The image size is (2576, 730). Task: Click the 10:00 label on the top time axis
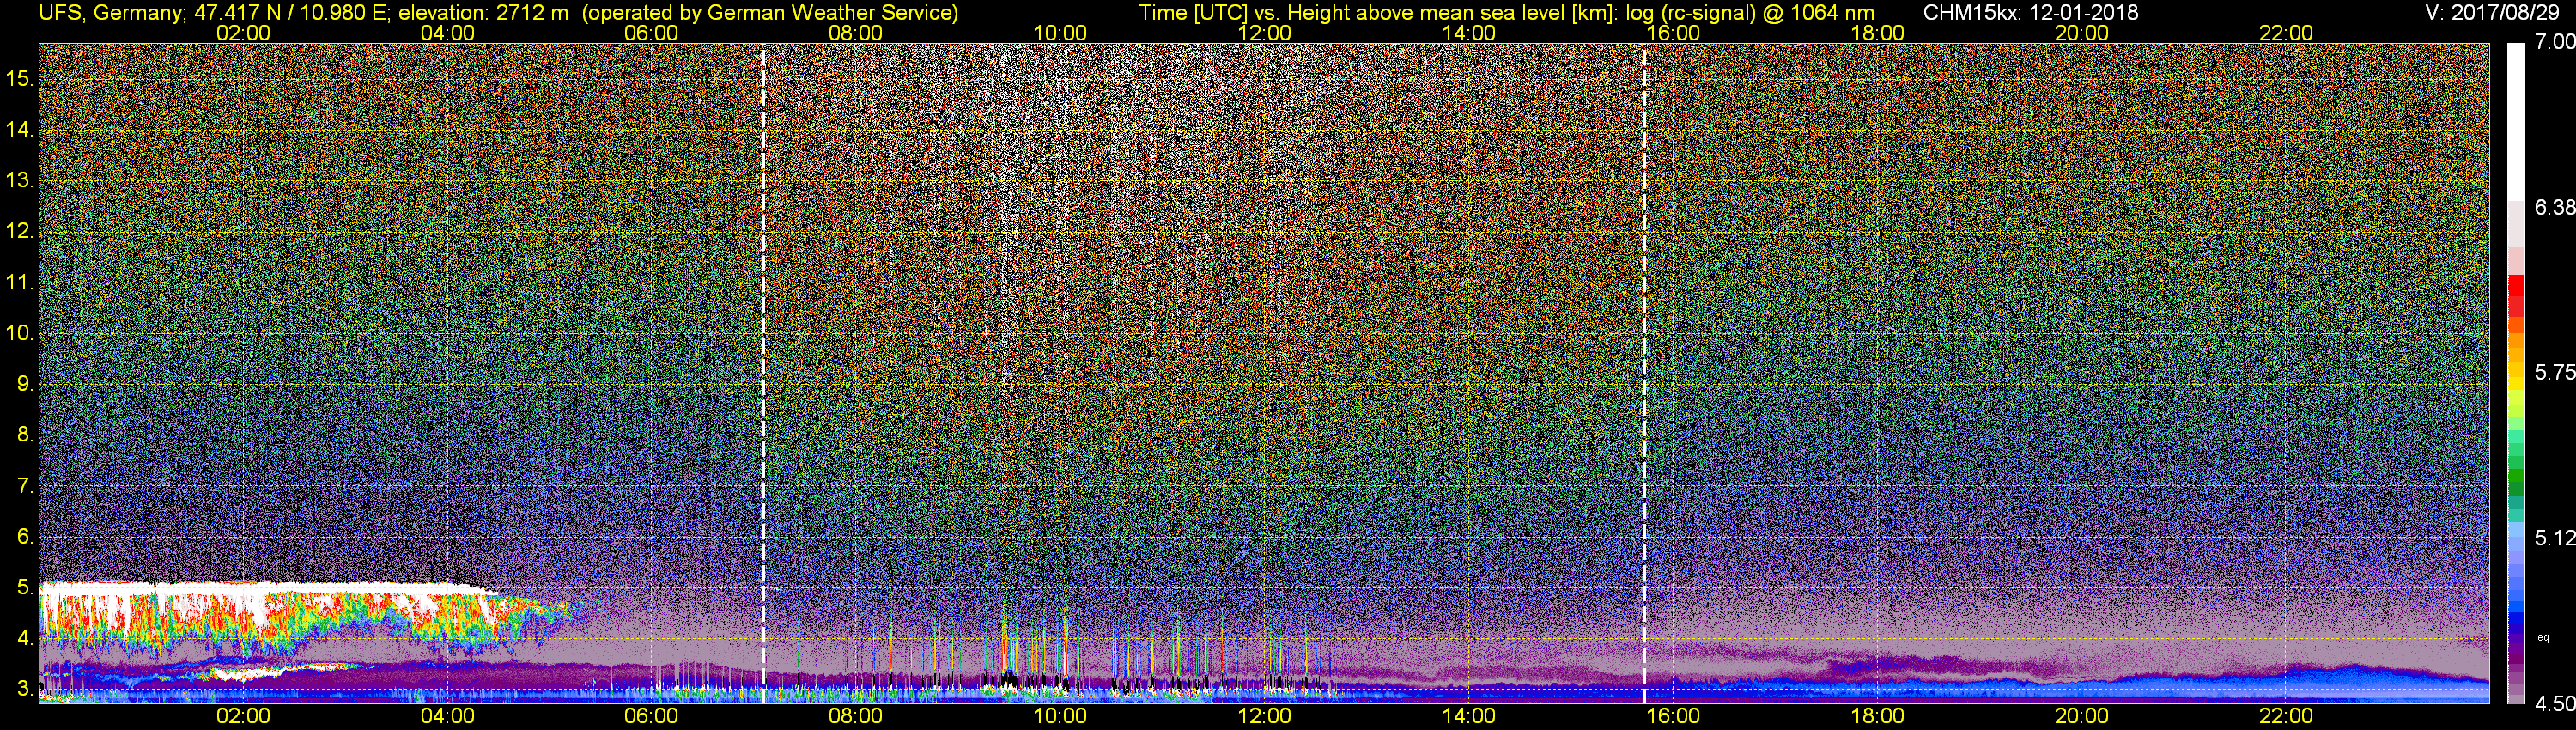(1060, 33)
